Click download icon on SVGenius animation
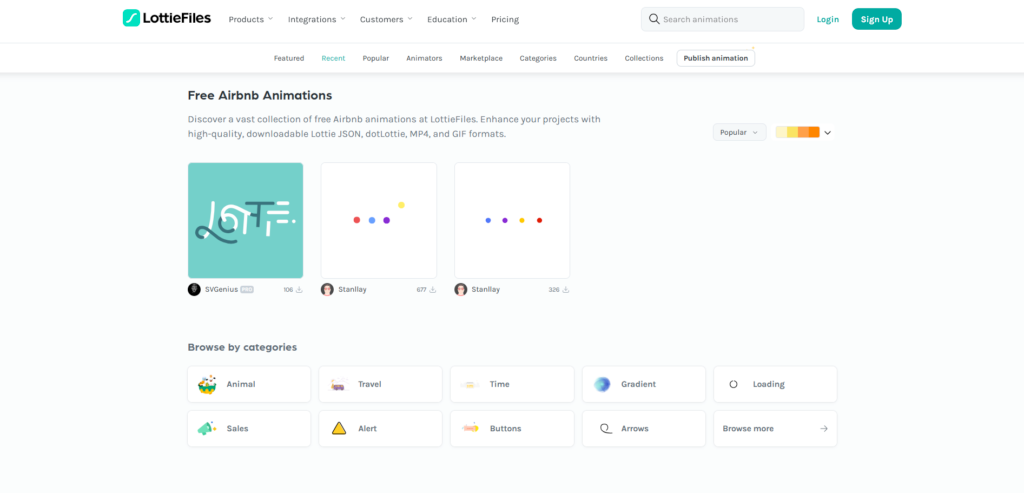 299,290
